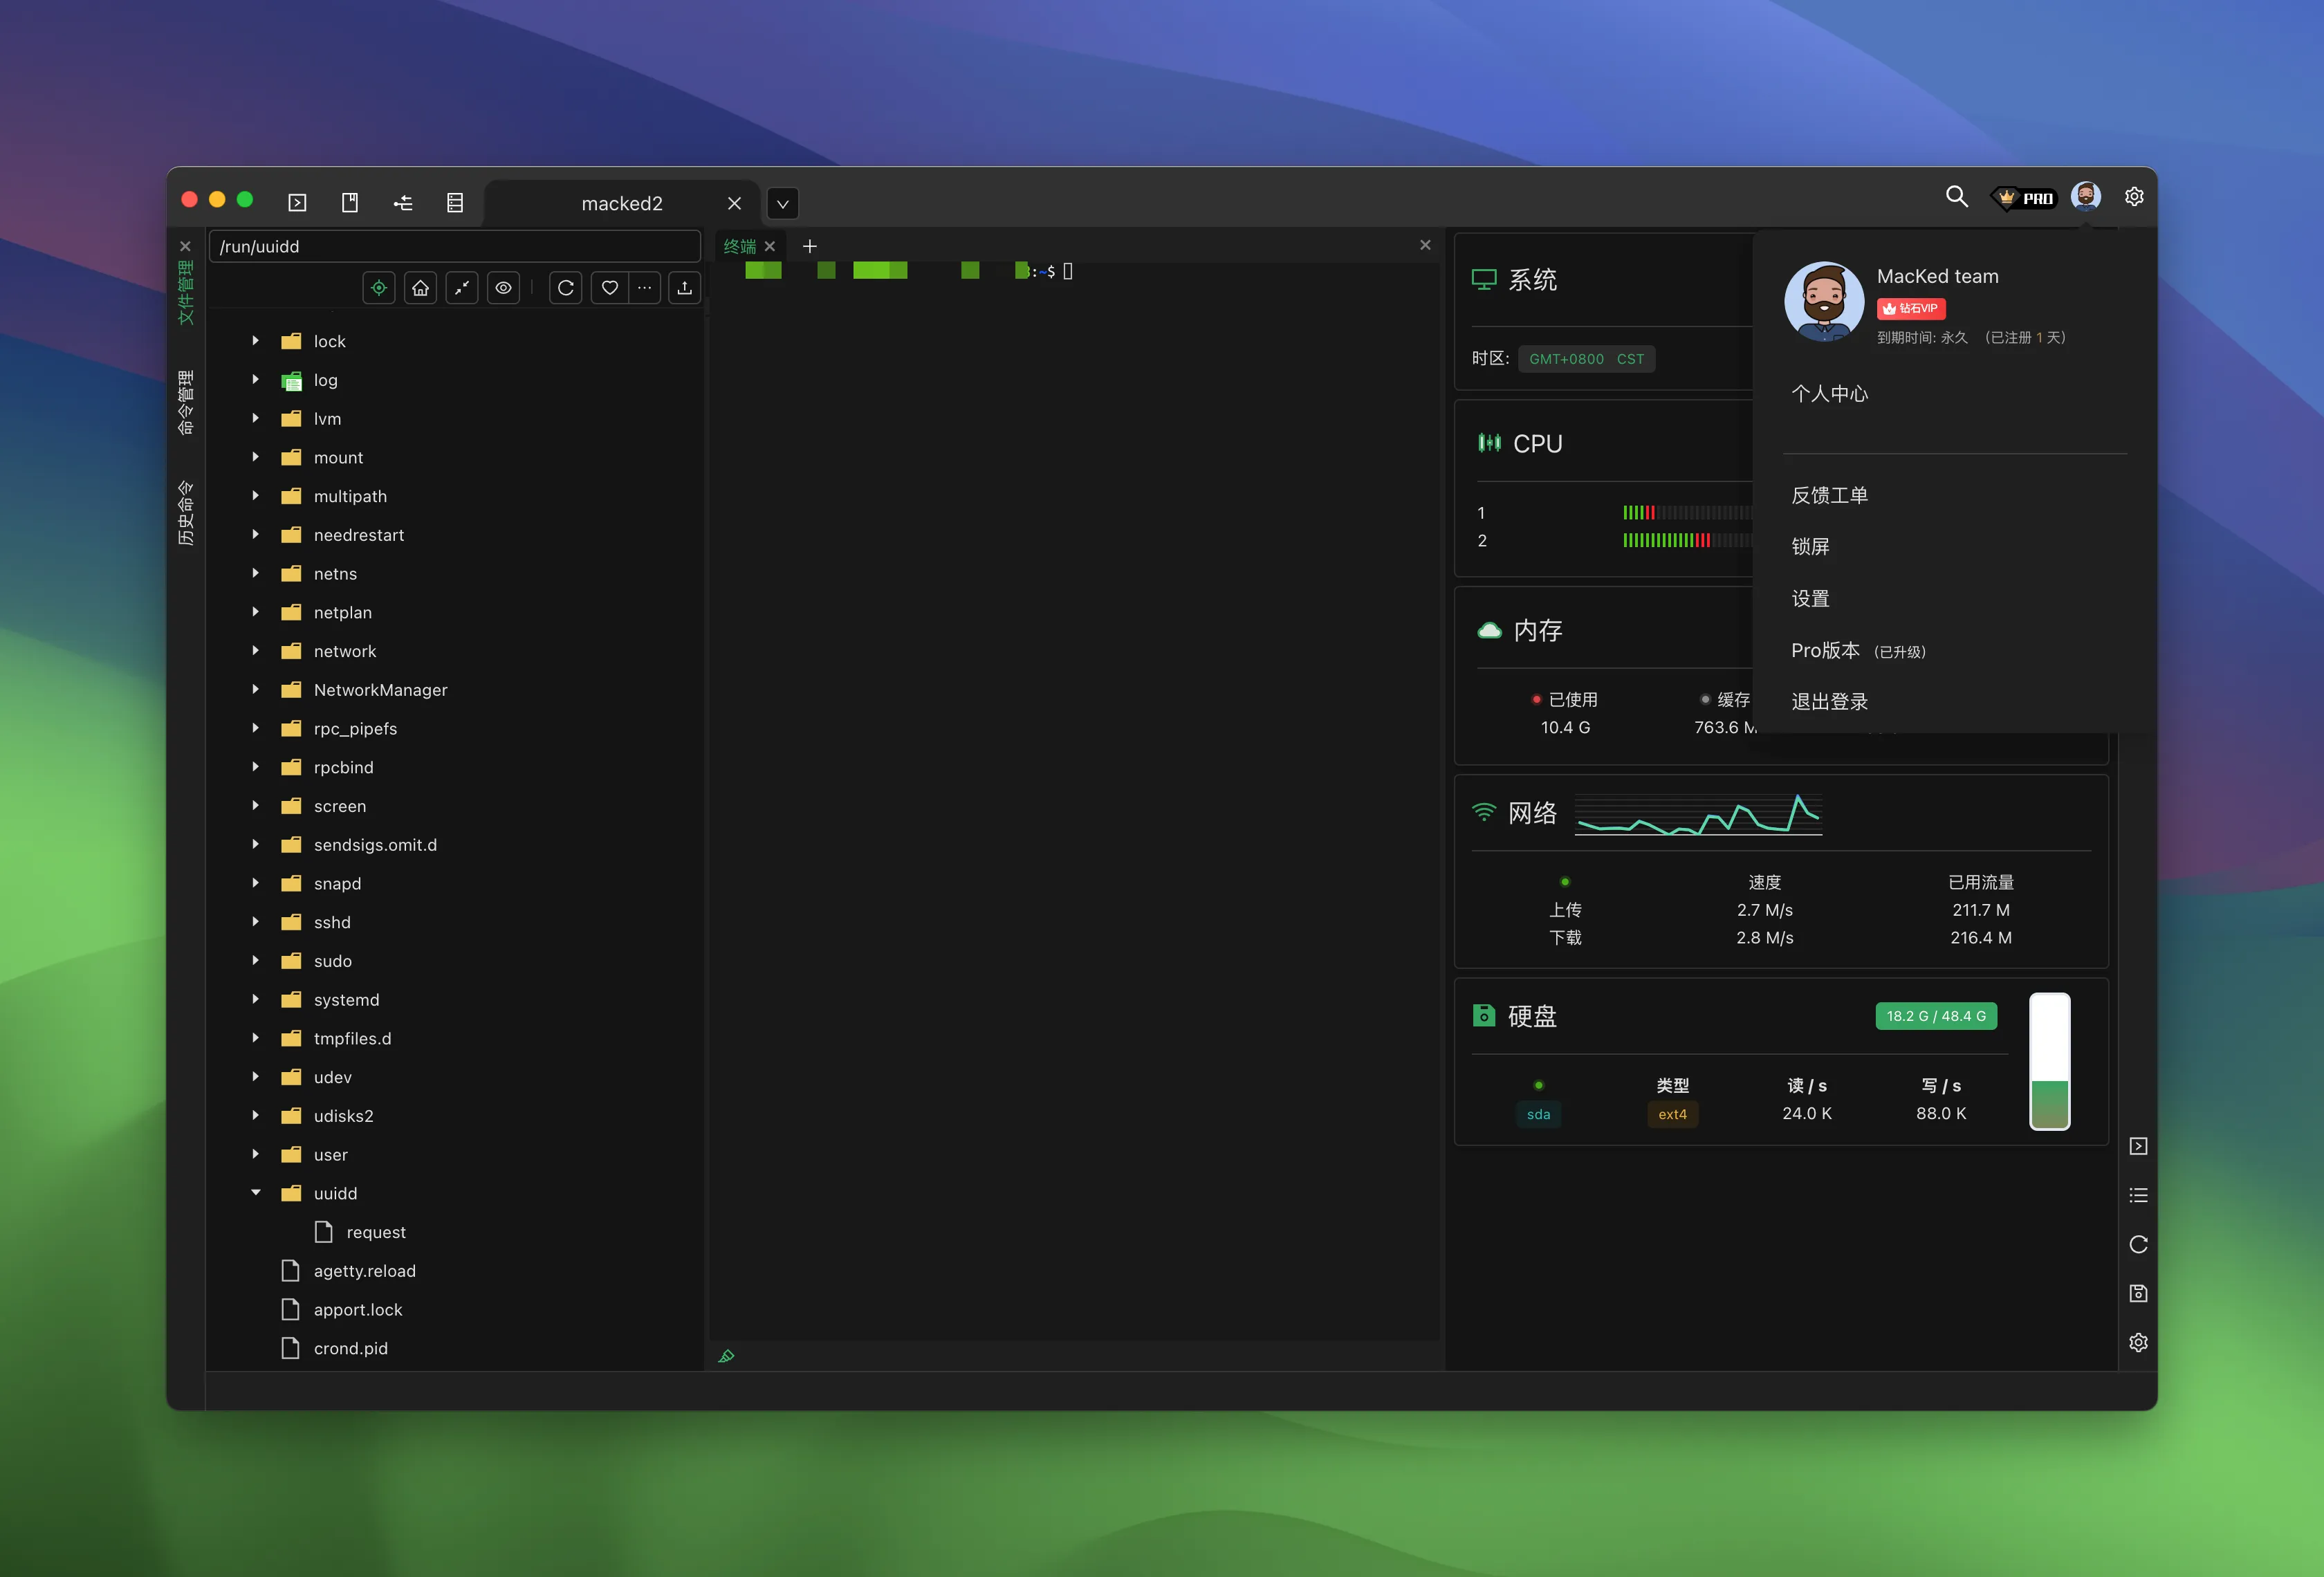Click the refresh icon in file toolbar
Viewport: 2324px width, 1577px height.
click(x=566, y=288)
